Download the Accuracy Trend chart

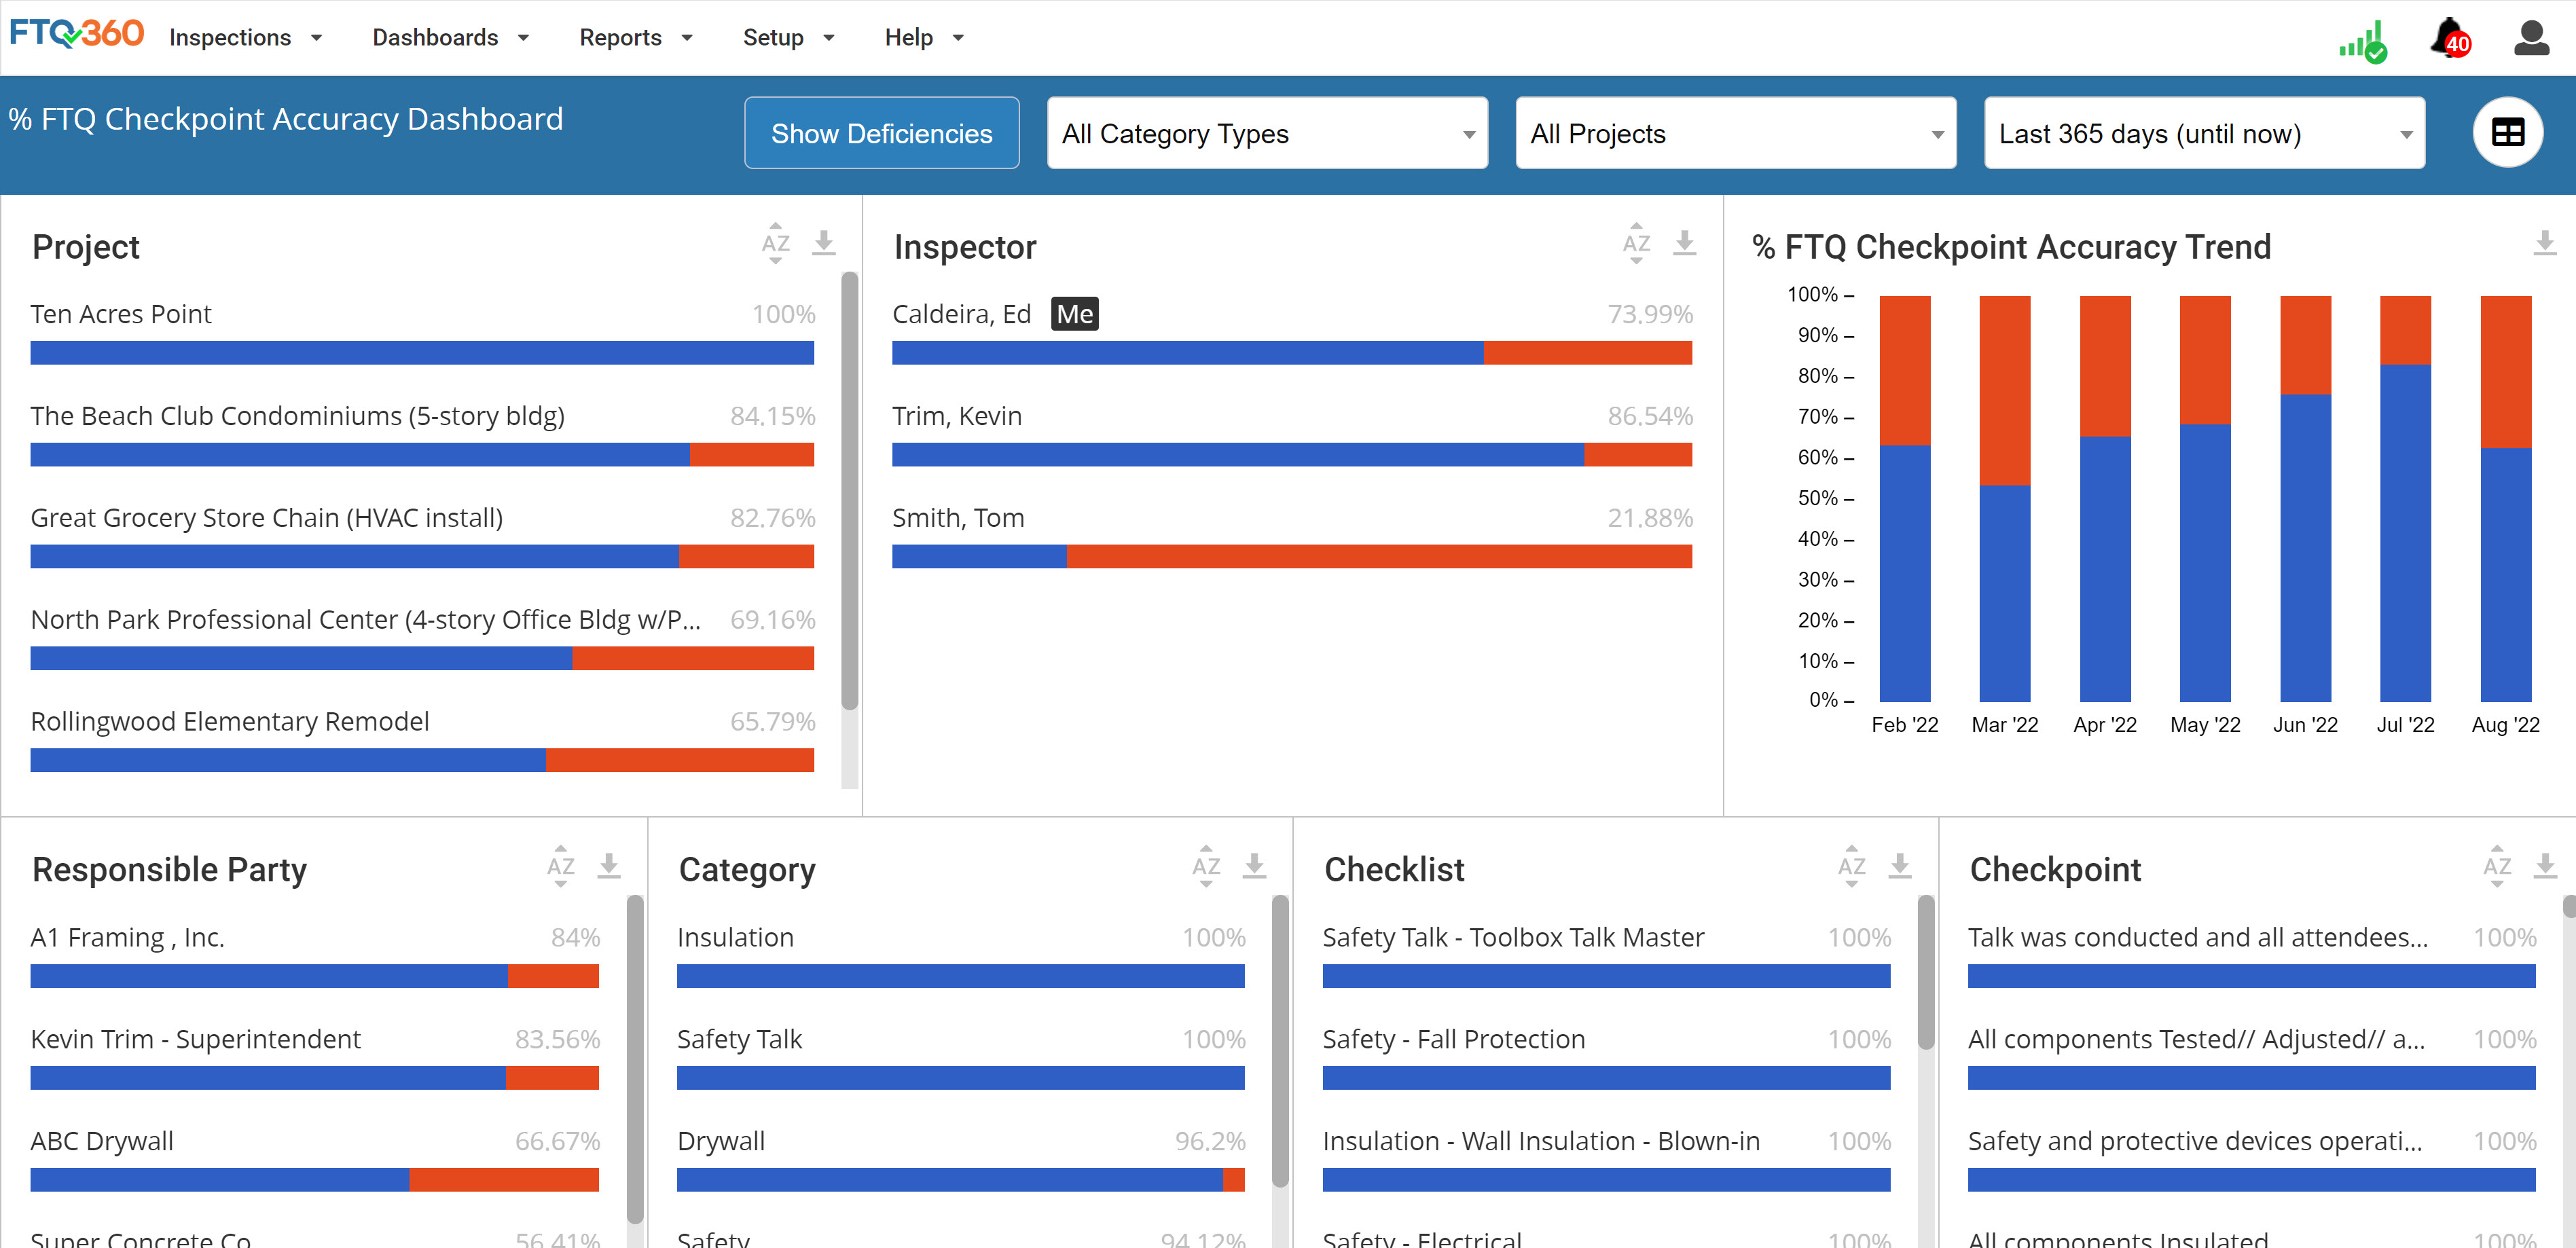point(2544,243)
